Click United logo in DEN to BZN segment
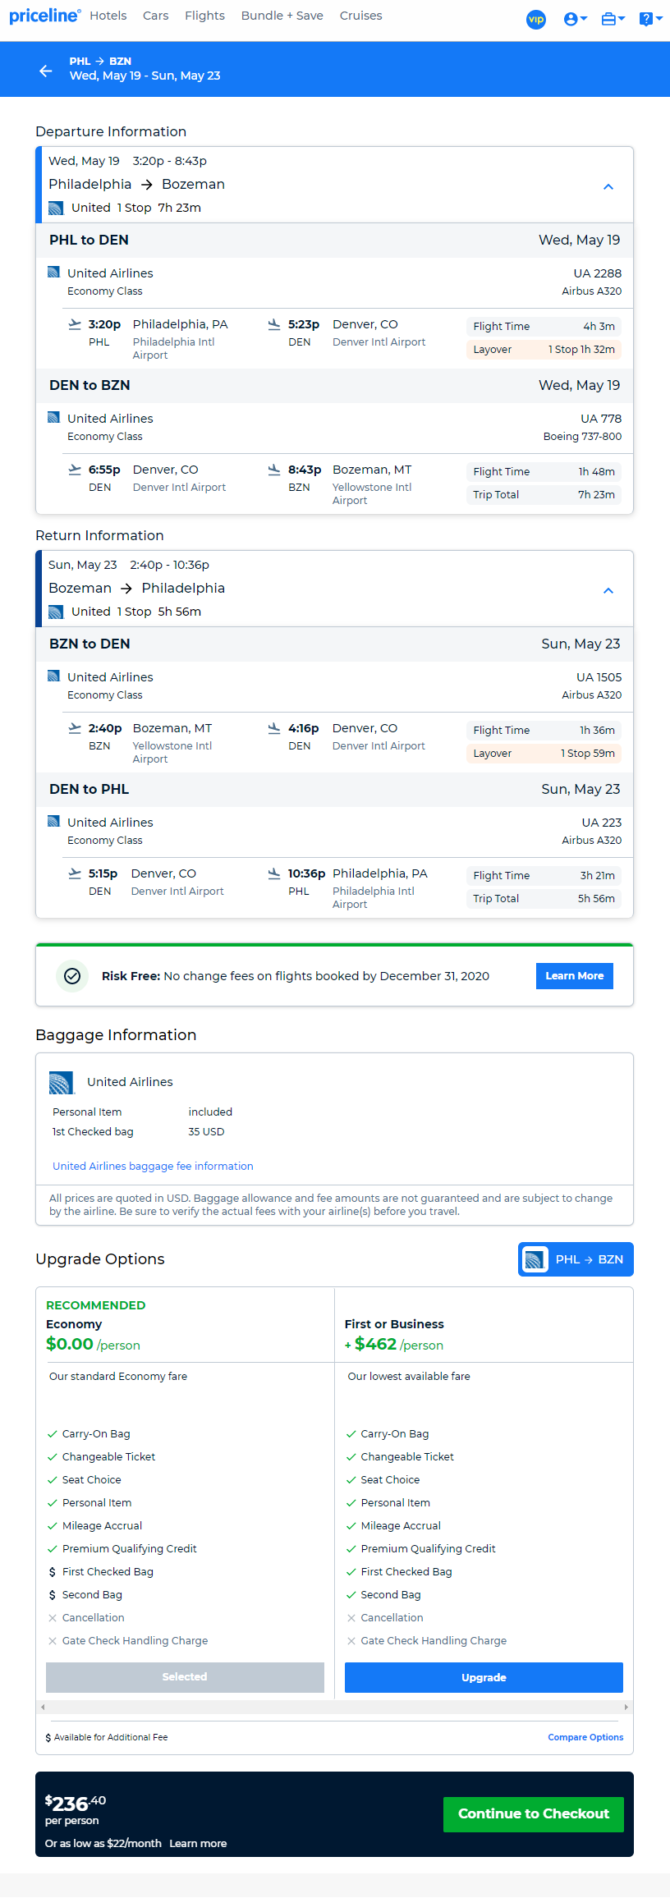 54,417
